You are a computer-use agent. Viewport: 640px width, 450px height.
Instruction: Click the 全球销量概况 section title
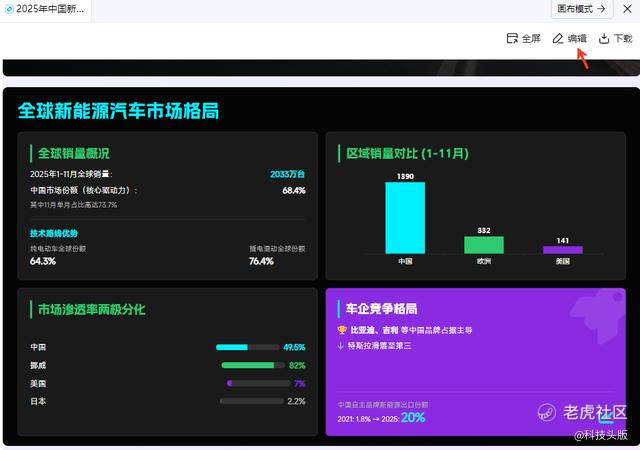(x=73, y=153)
